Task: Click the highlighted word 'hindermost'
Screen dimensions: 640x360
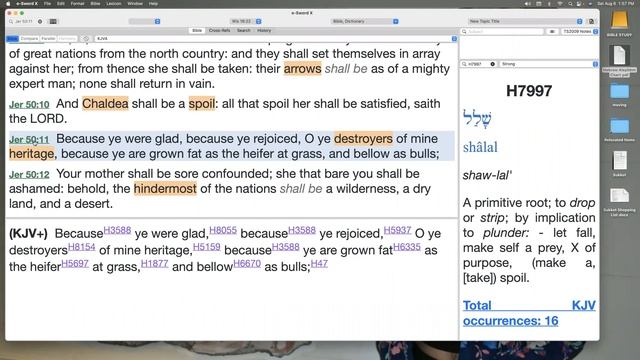Action: (x=165, y=189)
